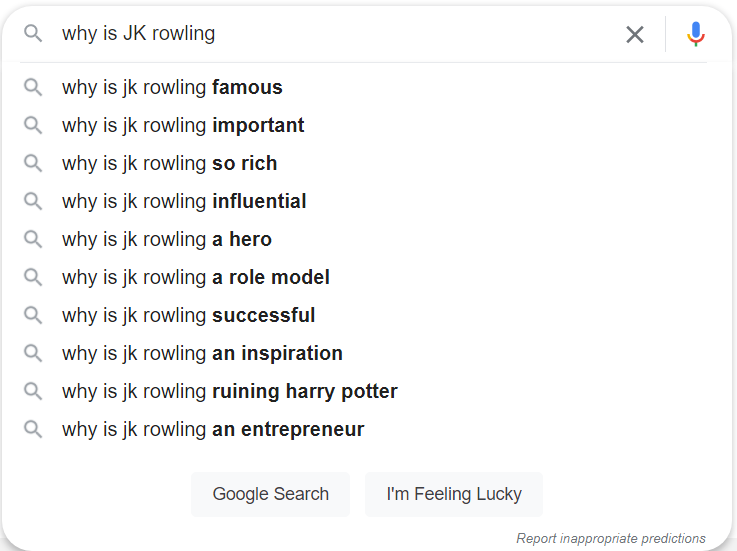
Task: Click magnifier icon beside 'a hero' suggestion
Action: (33, 239)
